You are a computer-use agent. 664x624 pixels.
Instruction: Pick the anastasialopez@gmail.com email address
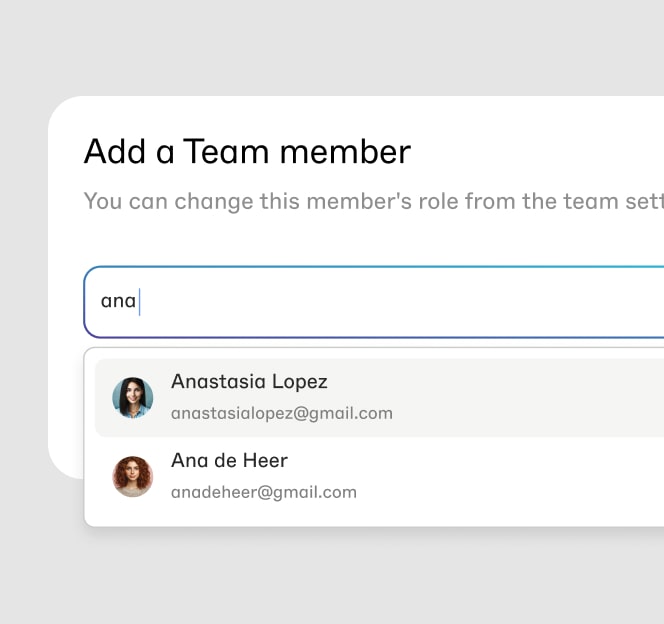tap(282, 414)
